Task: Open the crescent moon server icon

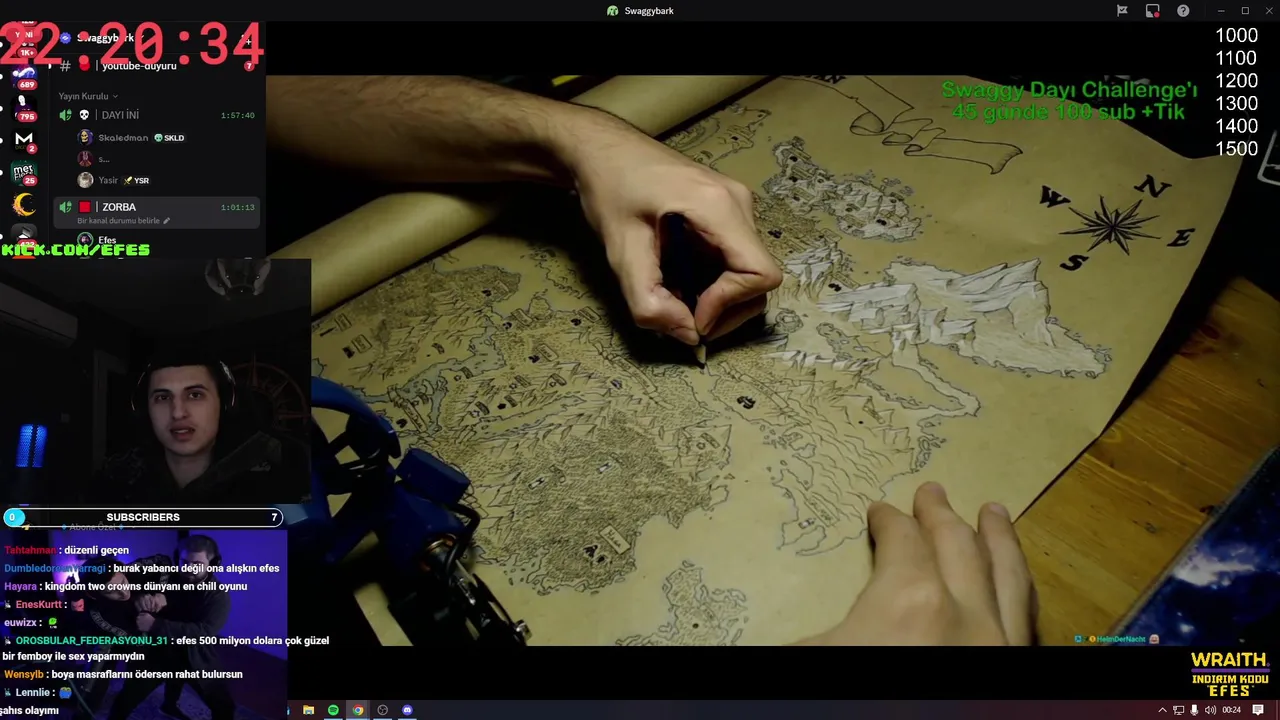Action: [x=24, y=205]
